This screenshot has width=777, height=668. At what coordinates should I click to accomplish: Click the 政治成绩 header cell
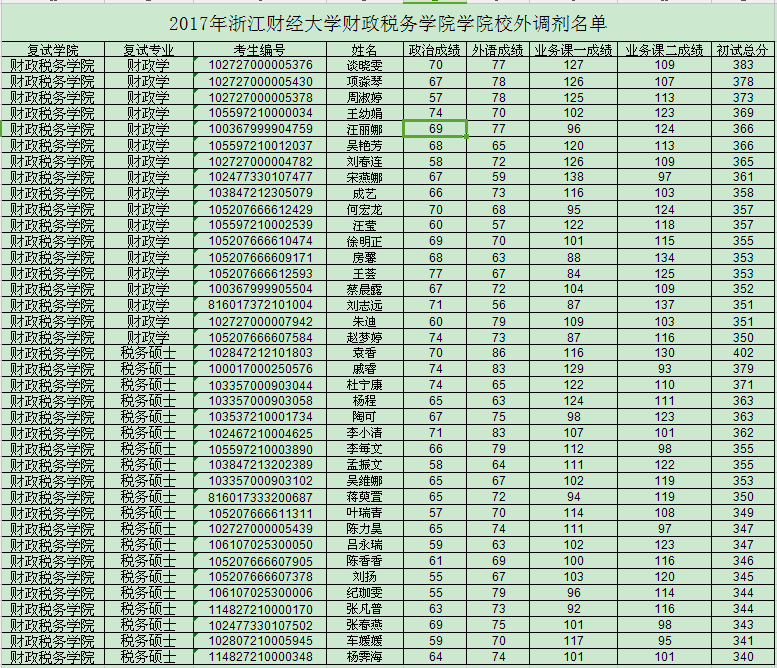(435, 50)
